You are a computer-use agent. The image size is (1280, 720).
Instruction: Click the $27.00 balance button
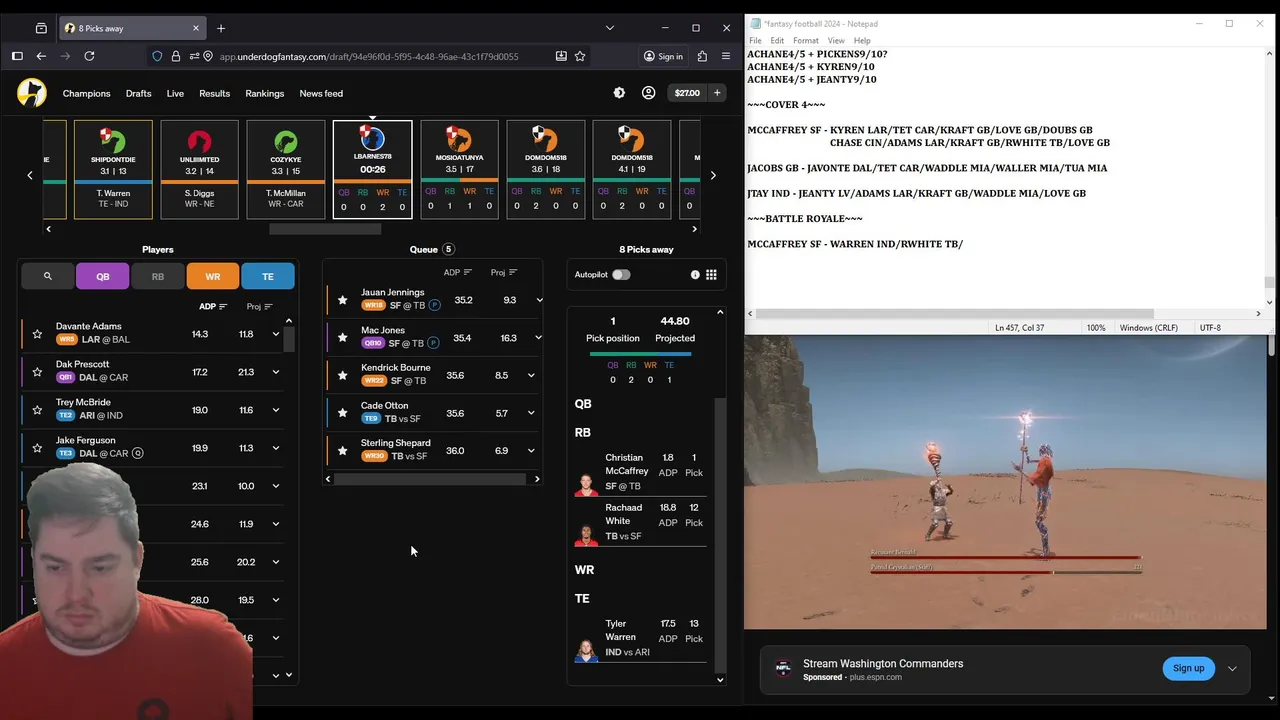point(687,93)
